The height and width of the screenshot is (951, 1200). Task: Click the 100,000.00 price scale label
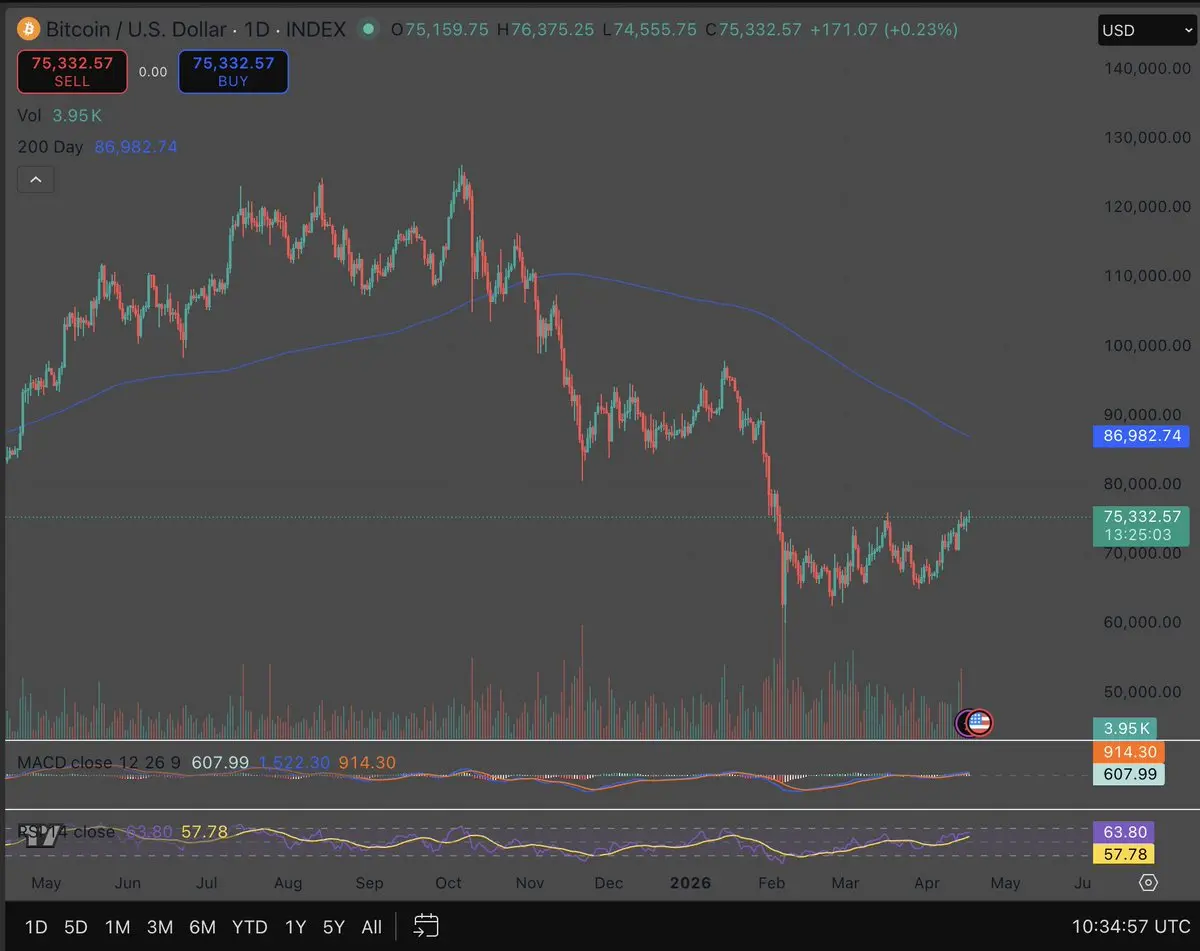pos(1148,346)
